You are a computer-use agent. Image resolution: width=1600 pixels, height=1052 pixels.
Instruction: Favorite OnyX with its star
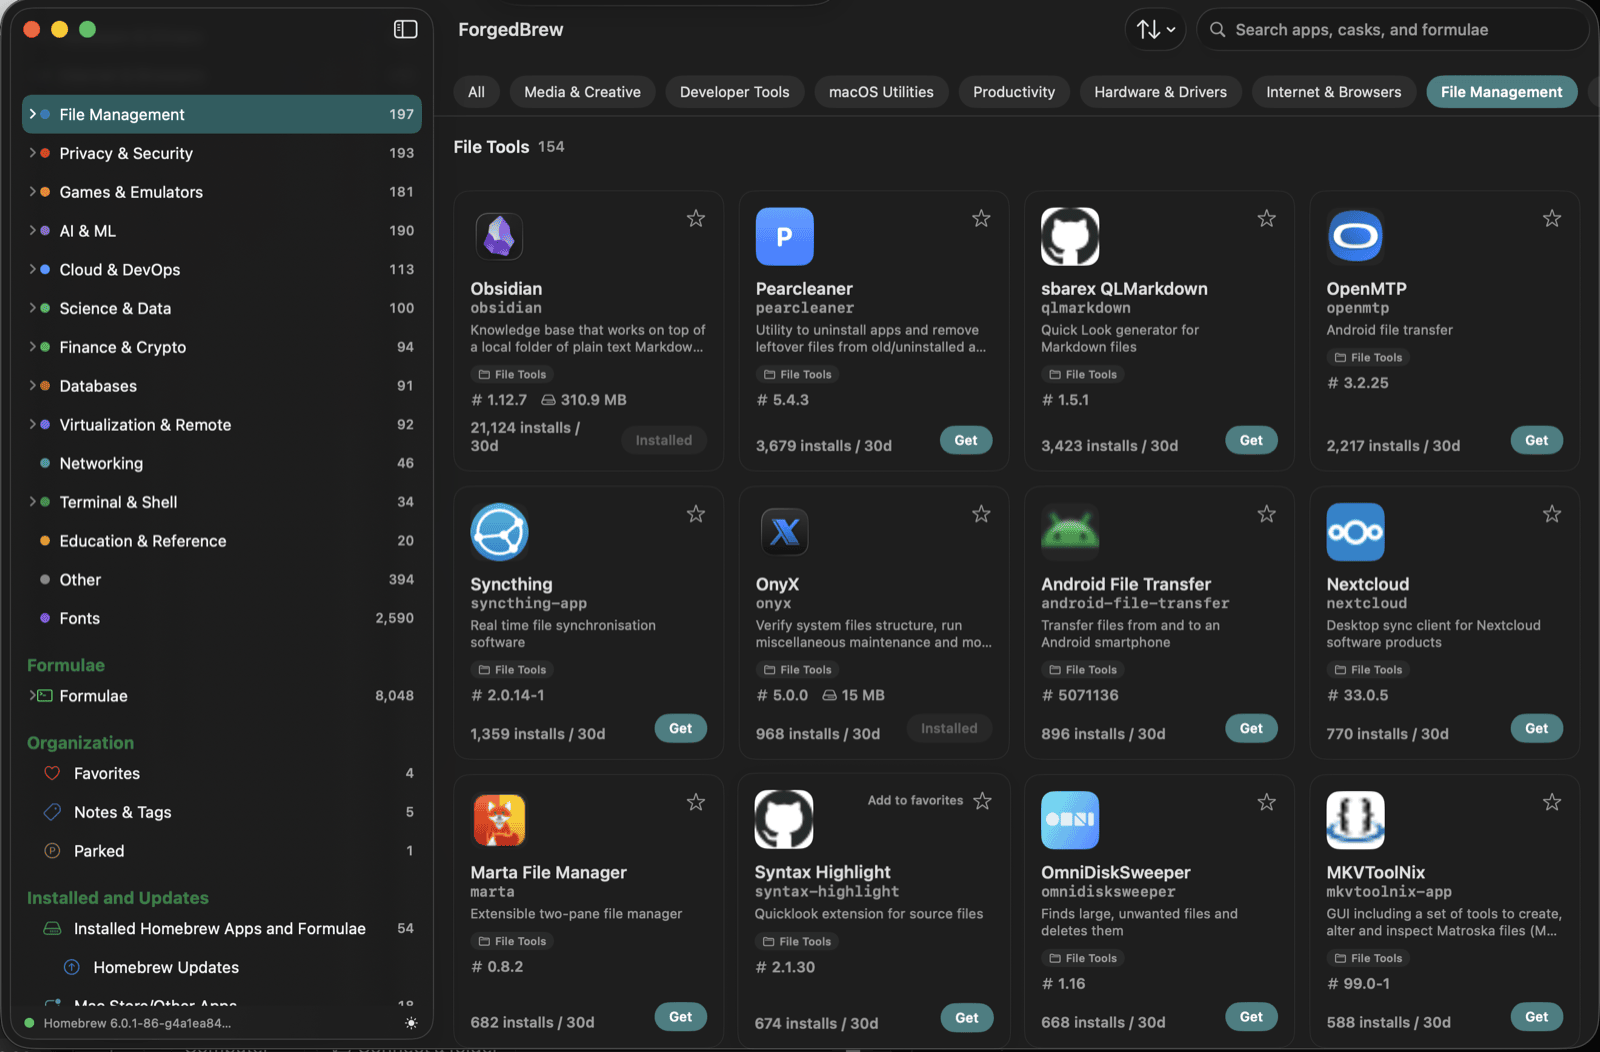pos(981,514)
